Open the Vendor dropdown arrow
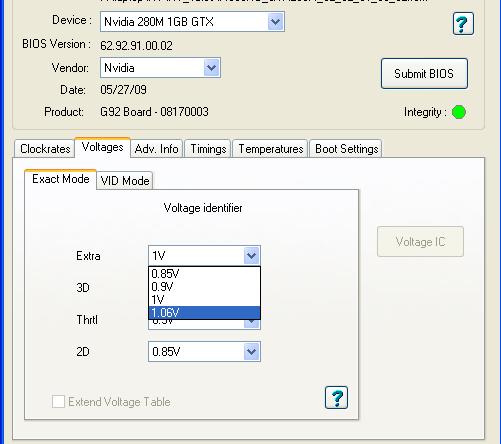 coord(211,68)
